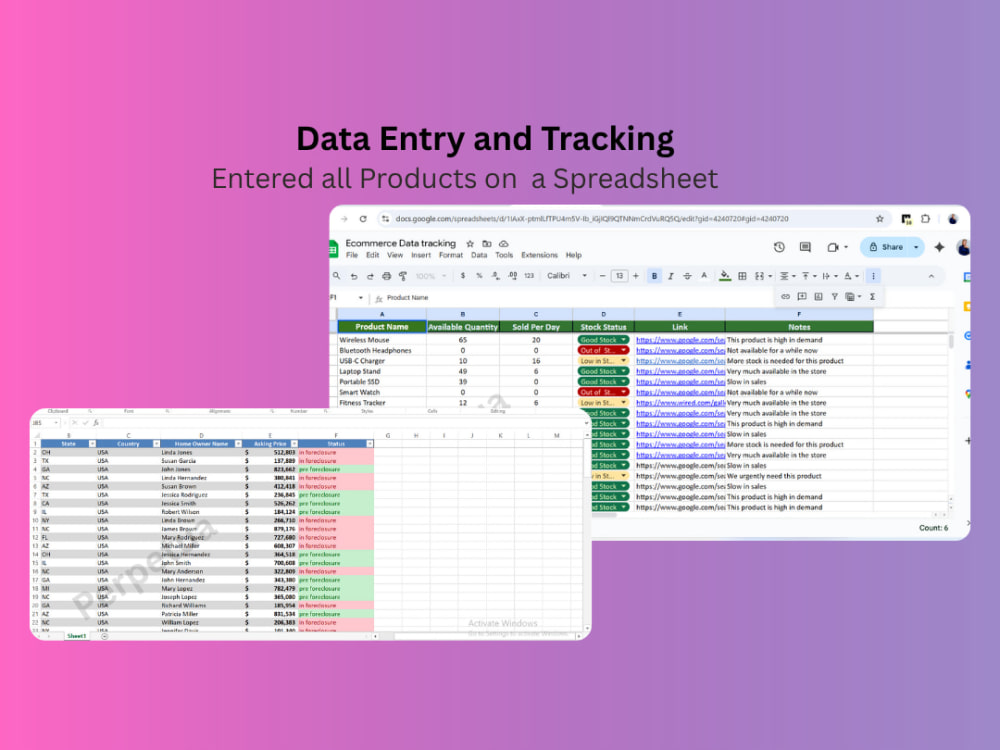Viewport: 1000px width, 750px height.
Task: Click the Search menus magnifier in Sheets toolbar
Action: tap(337, 276)
